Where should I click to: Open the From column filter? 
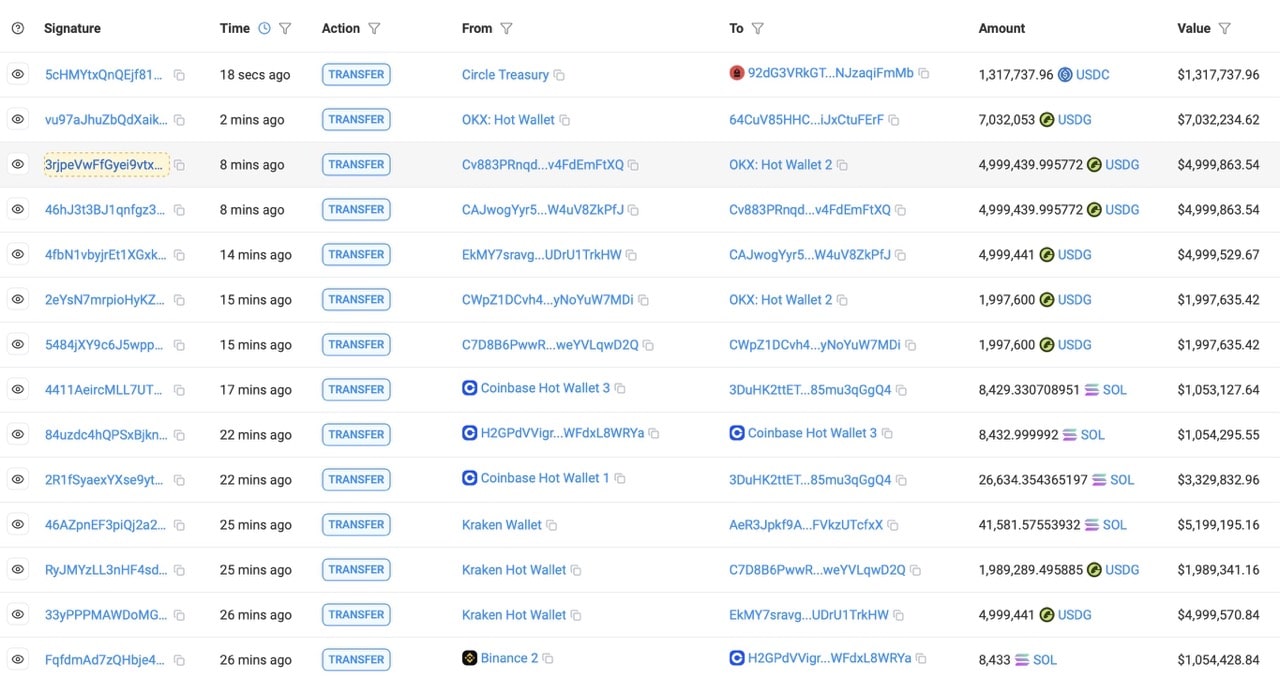(506, 28)
